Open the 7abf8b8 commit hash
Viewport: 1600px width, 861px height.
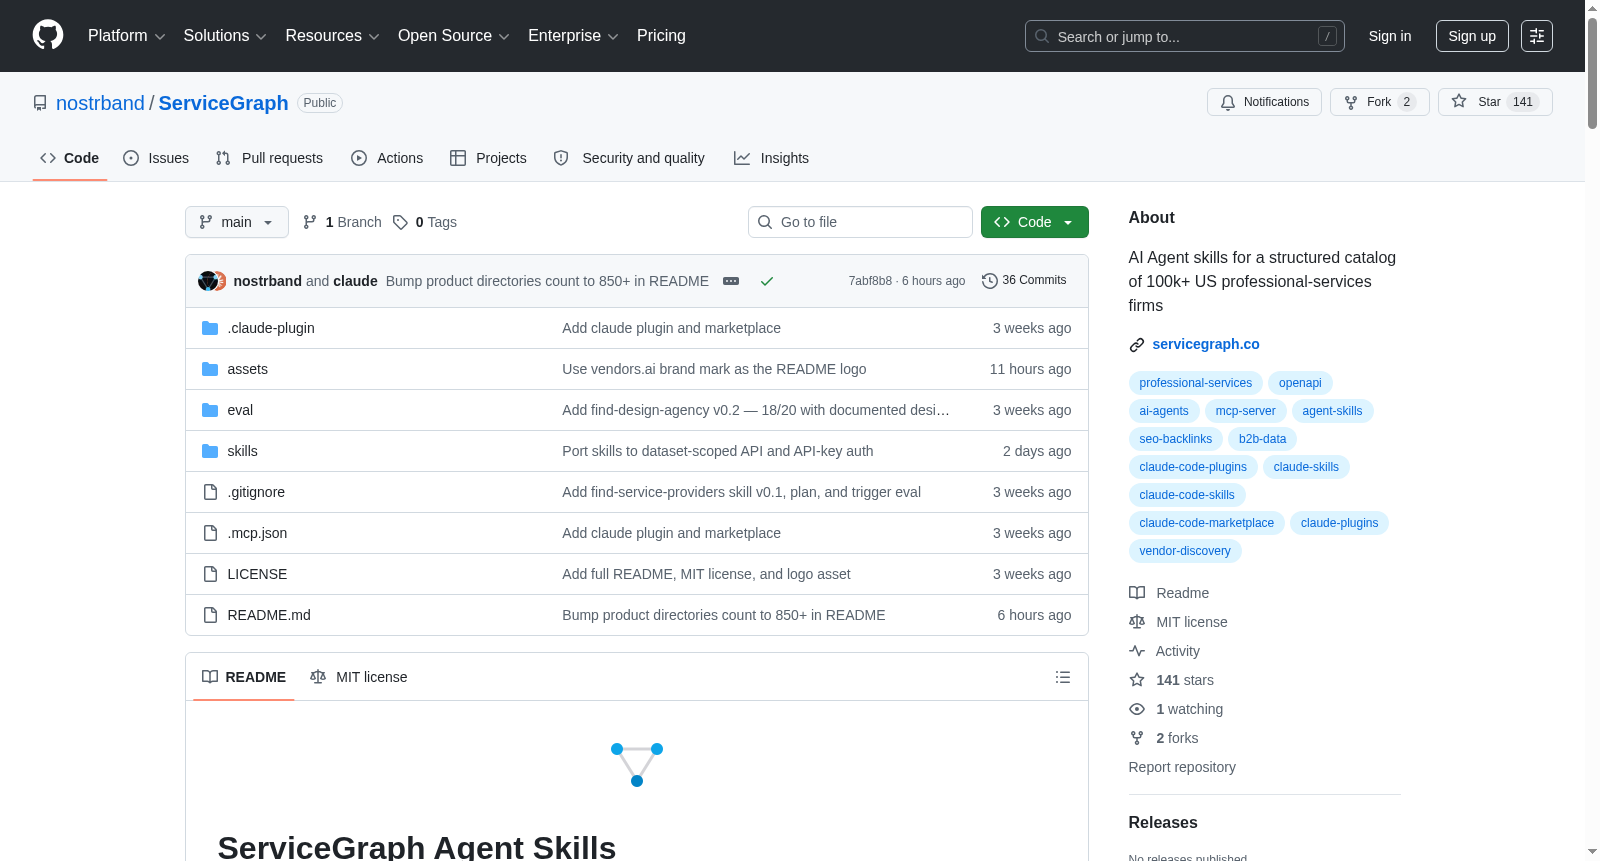click(870, 281)
